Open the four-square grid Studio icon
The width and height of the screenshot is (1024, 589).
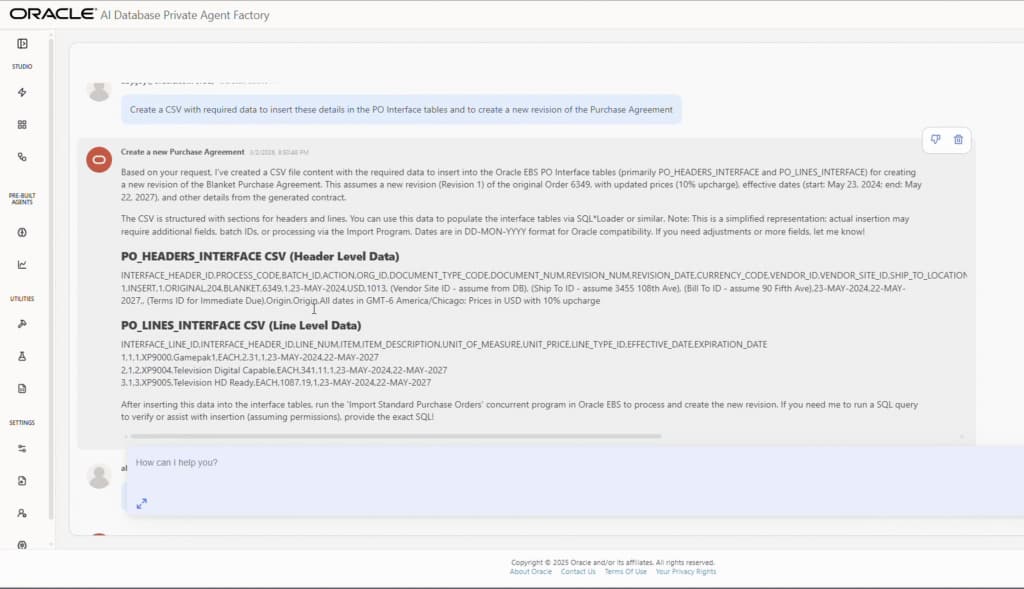pyautogui.click(x=22, y=125)
